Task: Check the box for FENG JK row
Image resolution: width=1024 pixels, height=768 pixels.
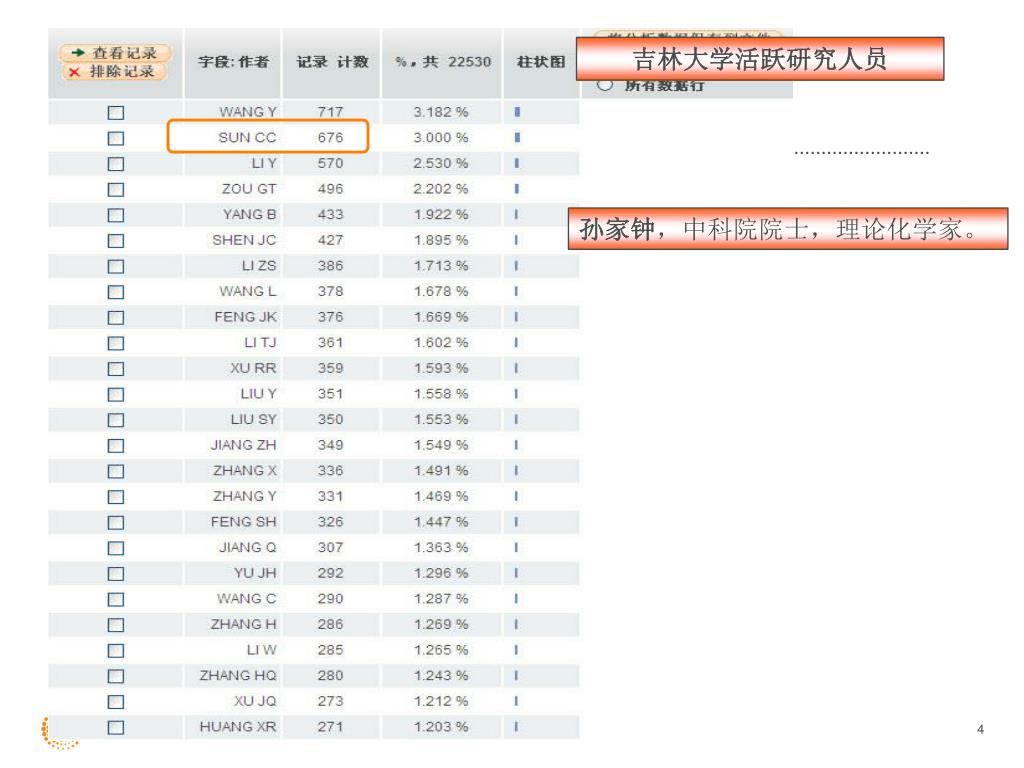Action: tap(116, 317)
